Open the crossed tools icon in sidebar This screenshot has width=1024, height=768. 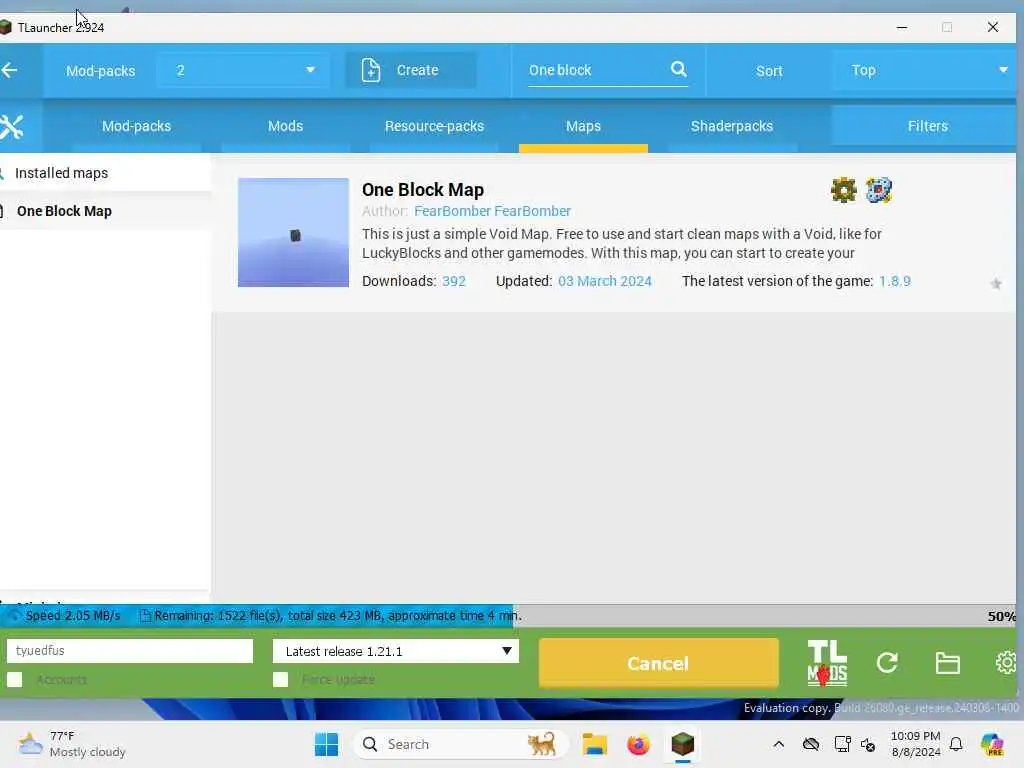click(x=12, y=127)
